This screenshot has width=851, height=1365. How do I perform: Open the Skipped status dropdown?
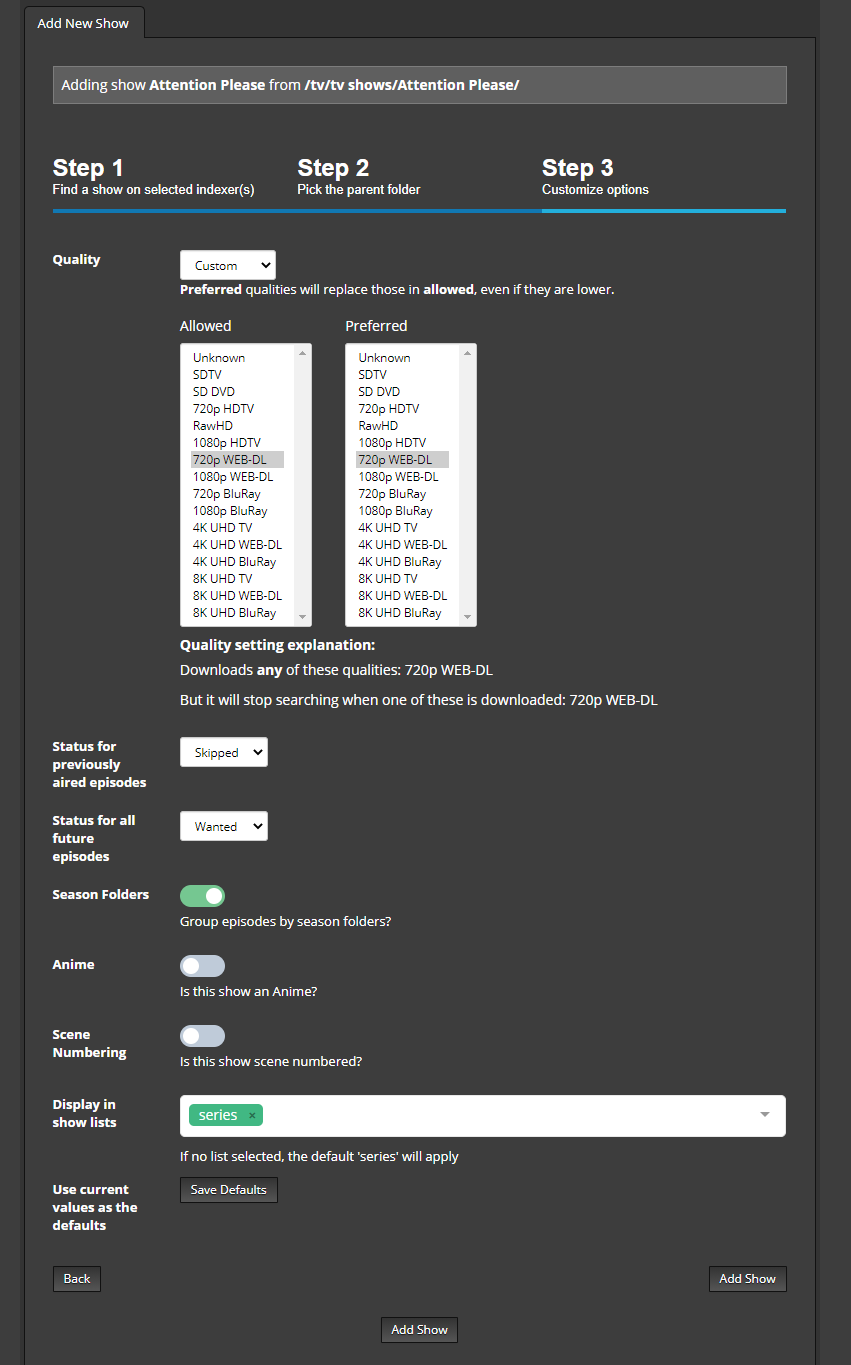point(223,751)
